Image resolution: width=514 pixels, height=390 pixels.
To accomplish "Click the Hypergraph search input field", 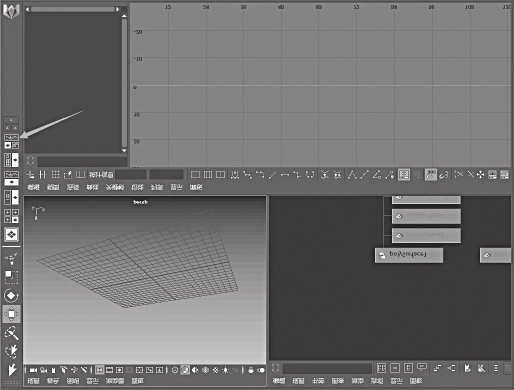I will (x=327, y=368).
